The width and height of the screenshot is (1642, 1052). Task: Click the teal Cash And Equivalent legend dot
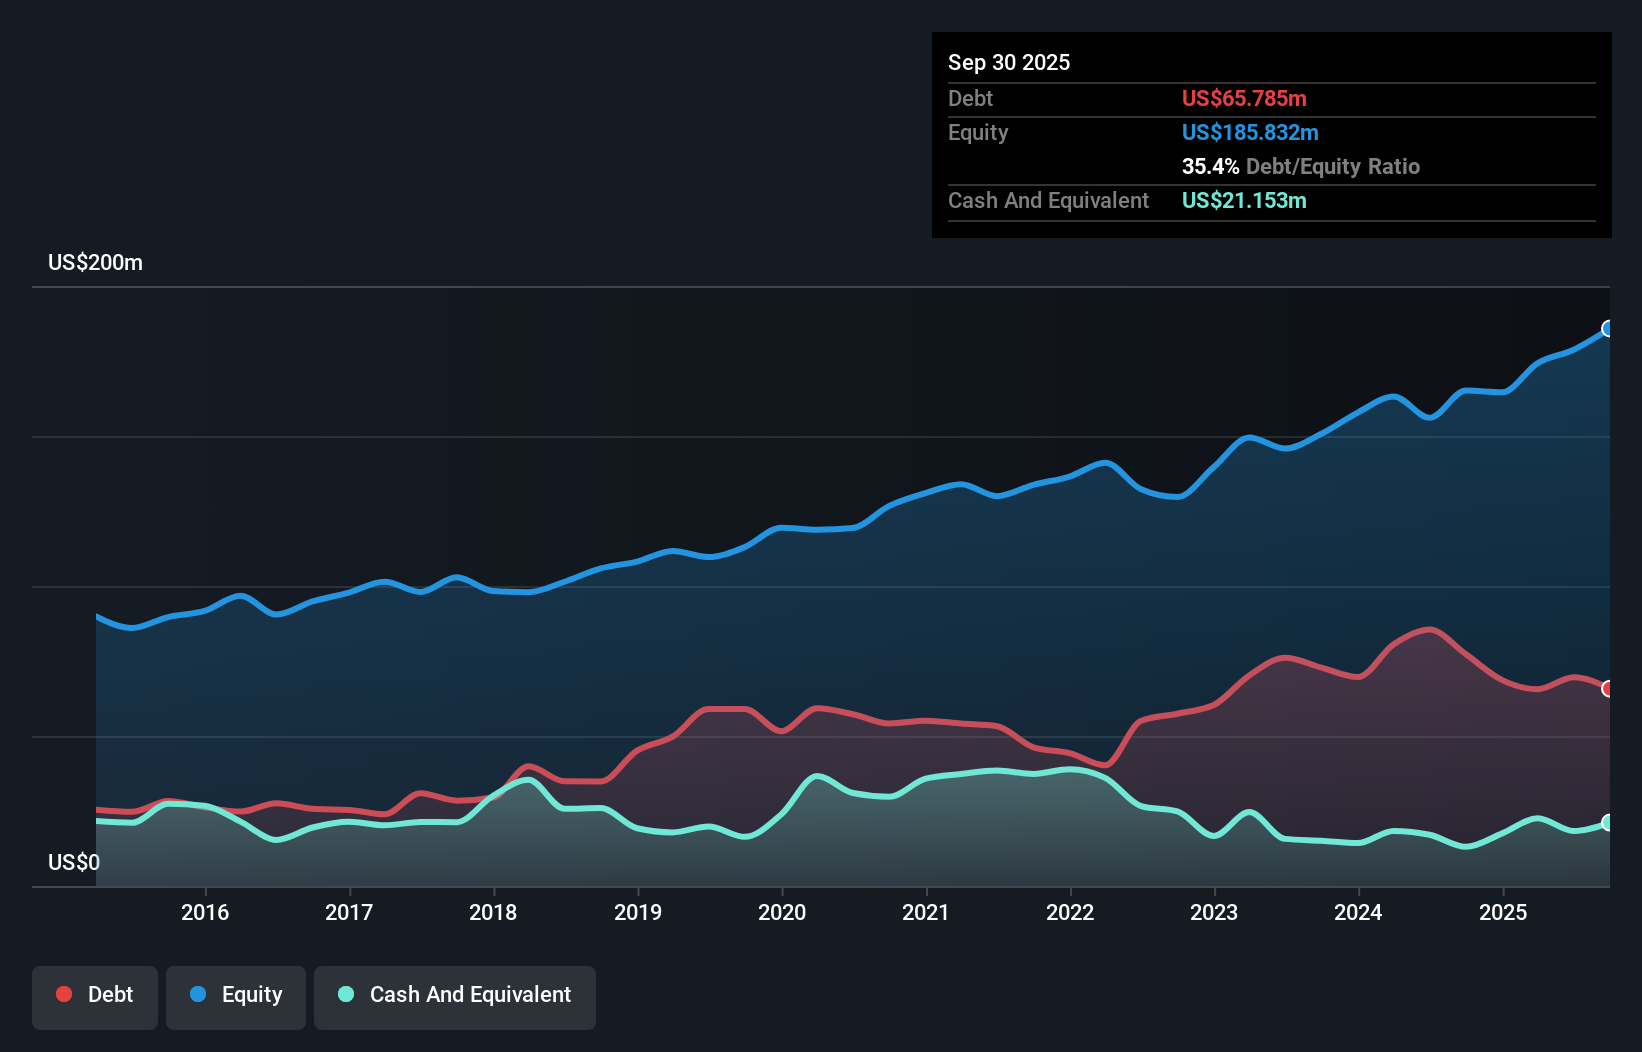(344, 994)
